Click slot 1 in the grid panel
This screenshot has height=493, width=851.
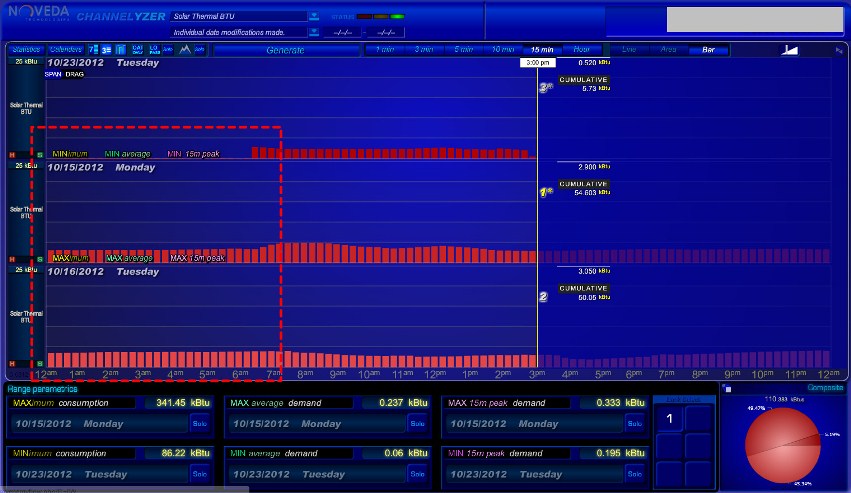669,419
